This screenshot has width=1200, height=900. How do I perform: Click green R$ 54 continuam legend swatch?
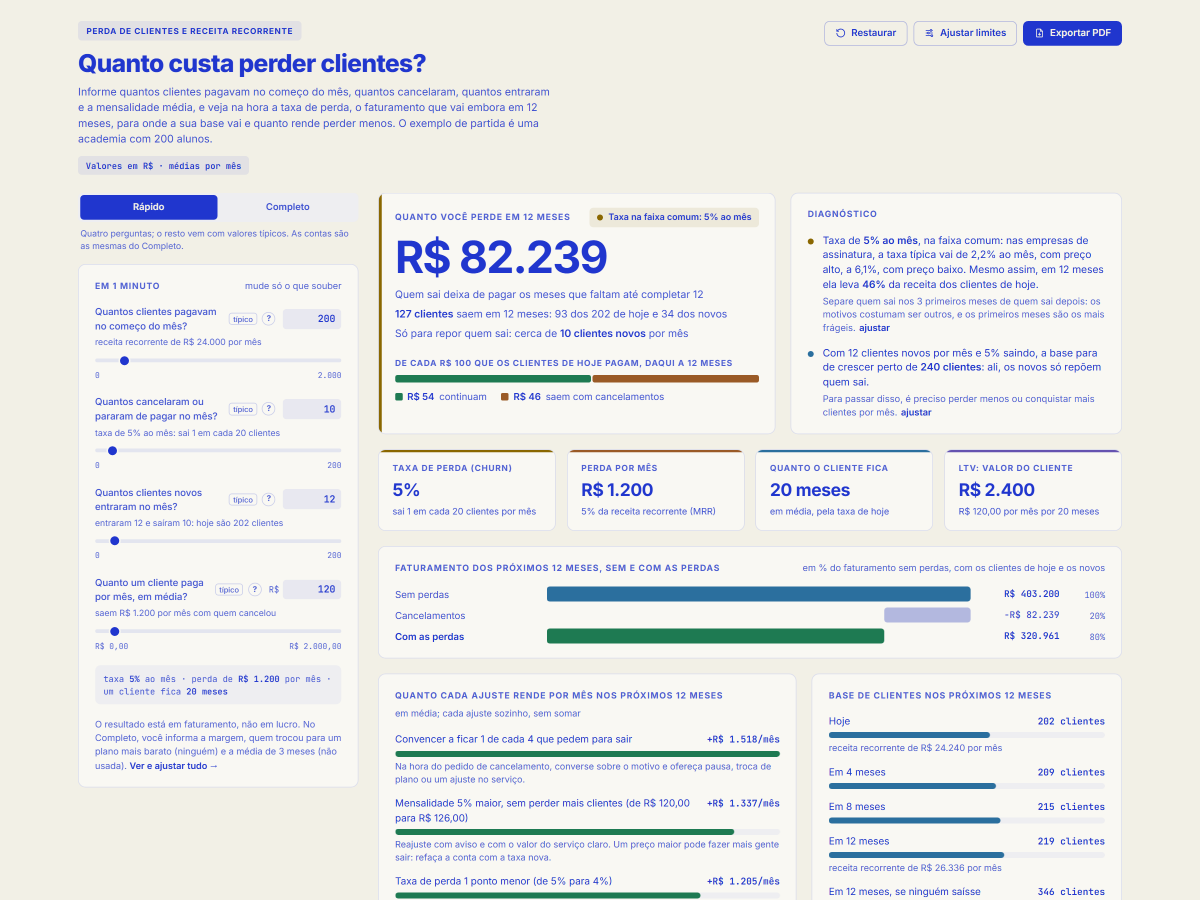coord(399,397)
